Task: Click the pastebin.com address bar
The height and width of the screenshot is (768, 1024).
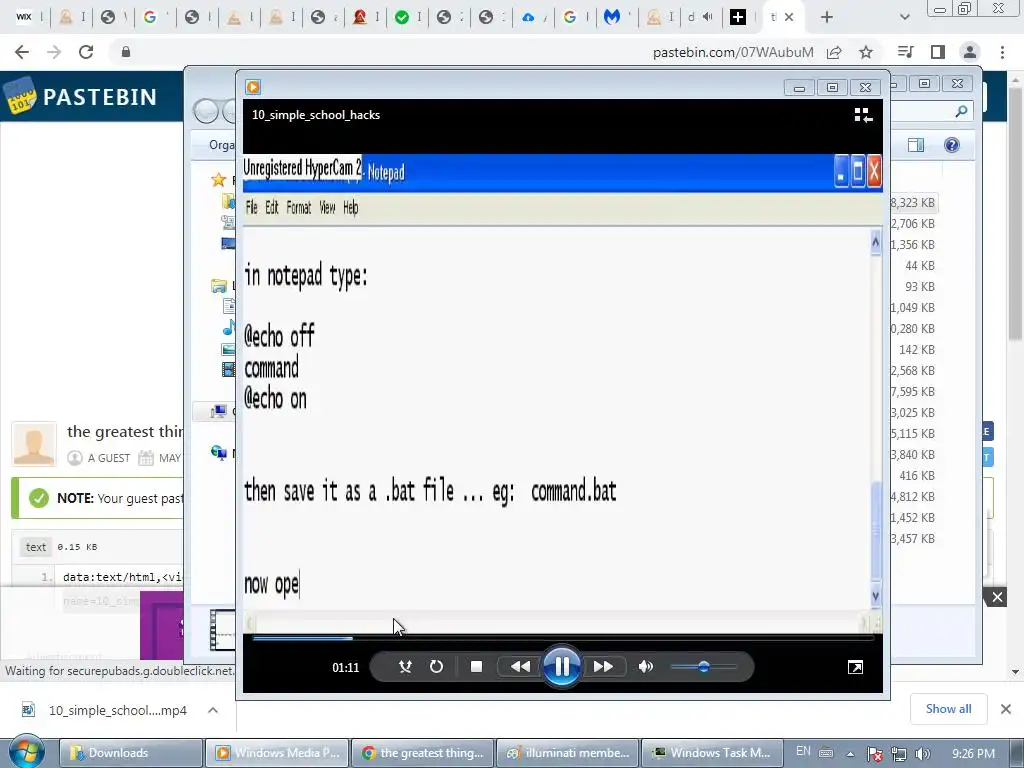Action: [733, 52]
